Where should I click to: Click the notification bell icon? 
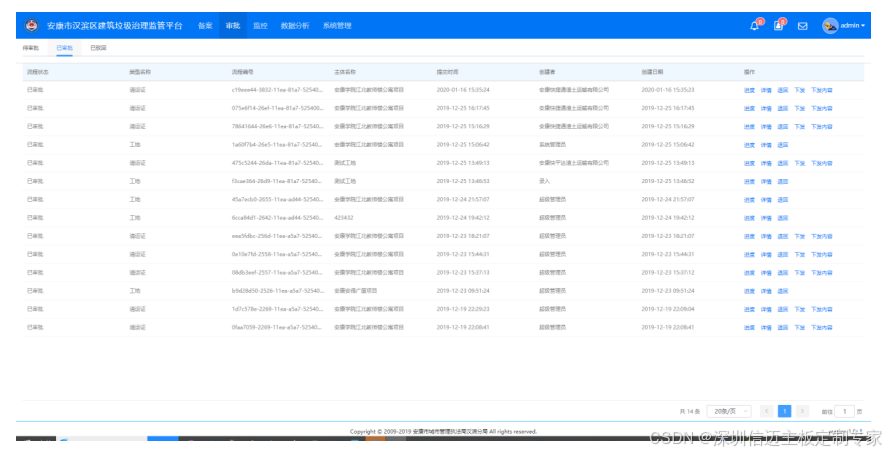tap(755, 26)
